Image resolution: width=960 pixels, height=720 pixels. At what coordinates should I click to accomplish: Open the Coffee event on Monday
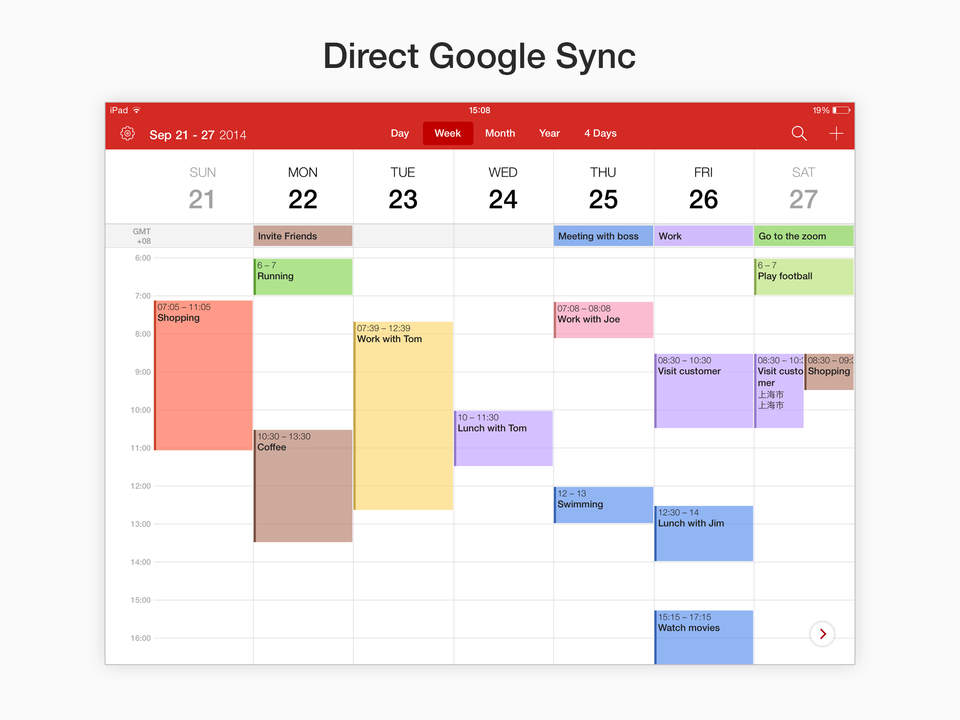pyautogui.click(x=303, y=486)
